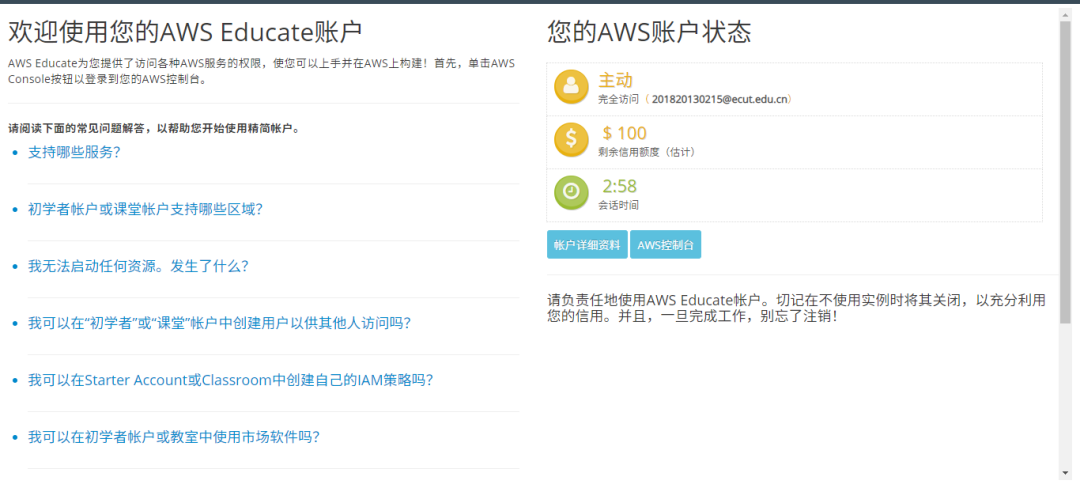Click the 剩余信用额度(估计) label
1080x488 pixels.
647,152
